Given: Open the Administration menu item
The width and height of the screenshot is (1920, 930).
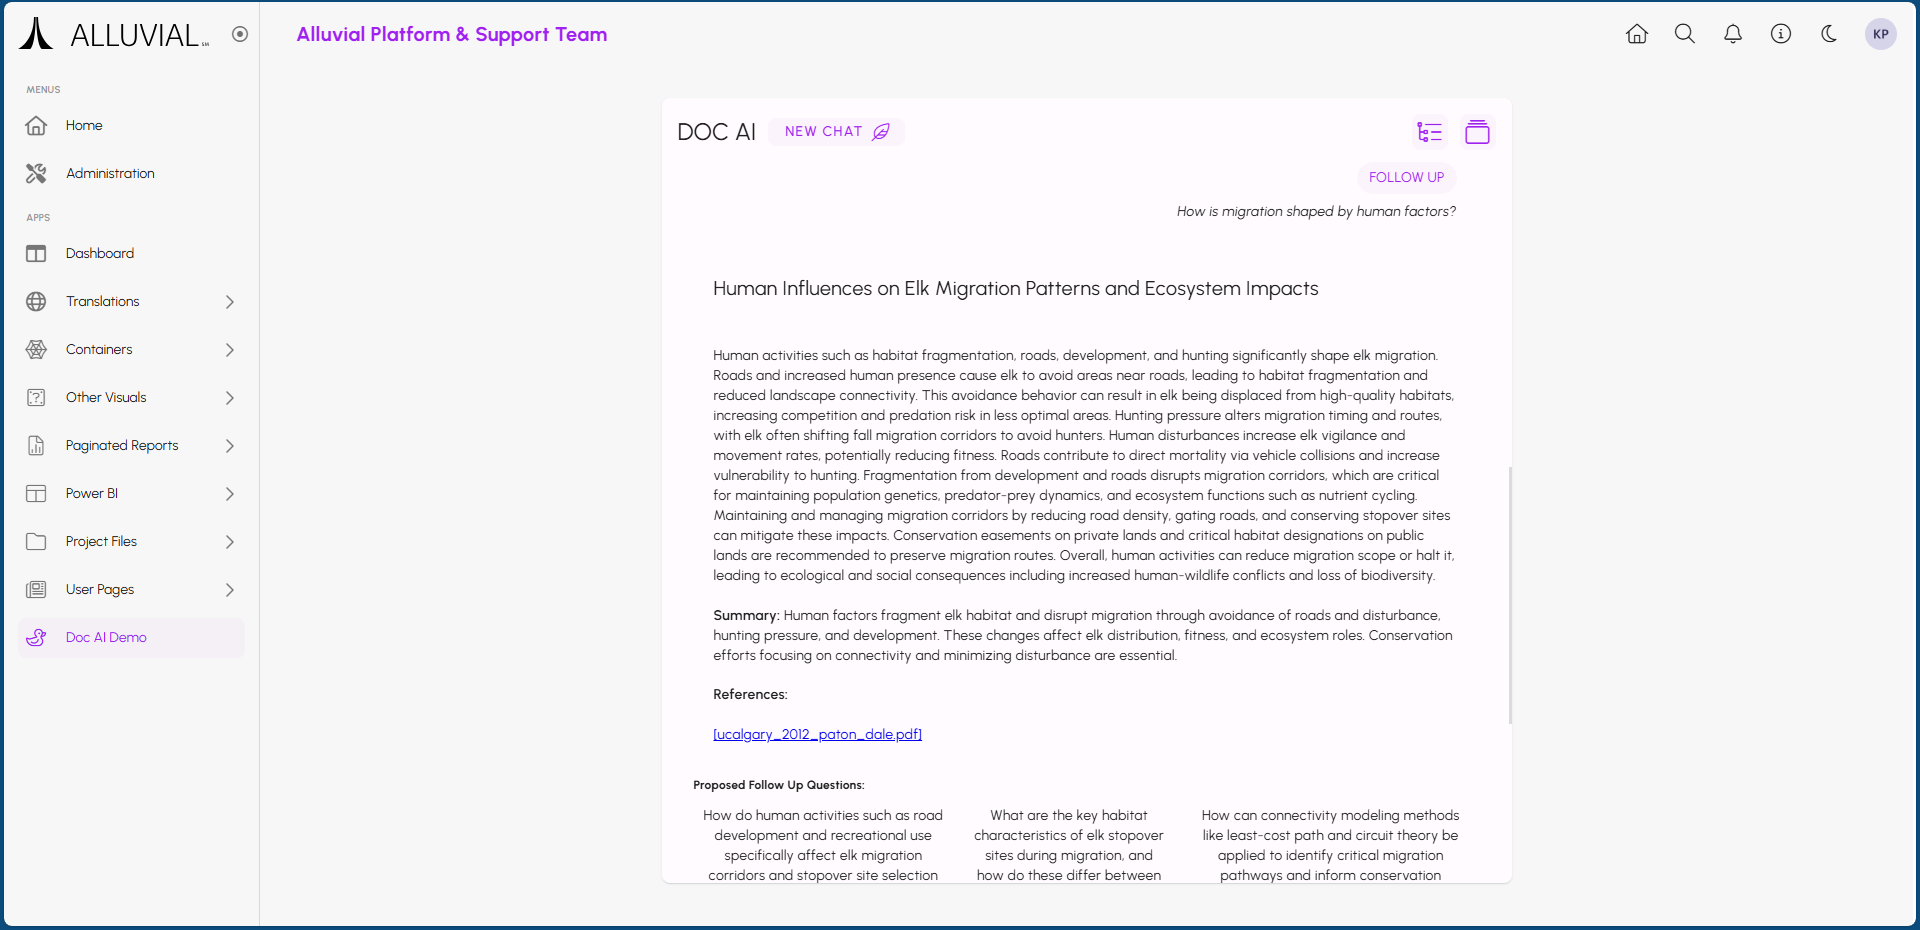Looking at the screenshot, I should click(x=110, y=174).
